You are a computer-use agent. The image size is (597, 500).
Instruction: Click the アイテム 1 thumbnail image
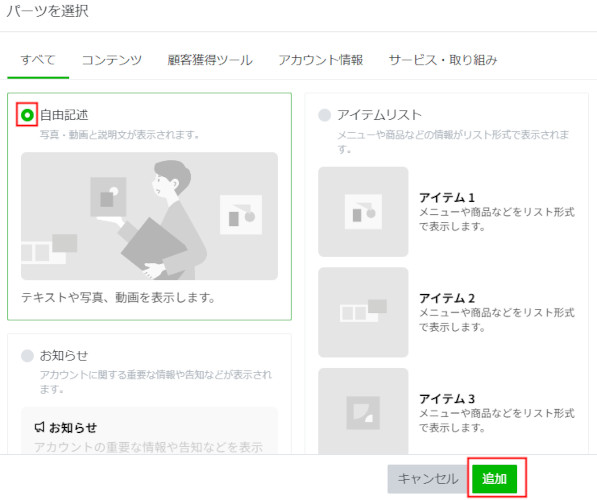[x=363, y=211]
